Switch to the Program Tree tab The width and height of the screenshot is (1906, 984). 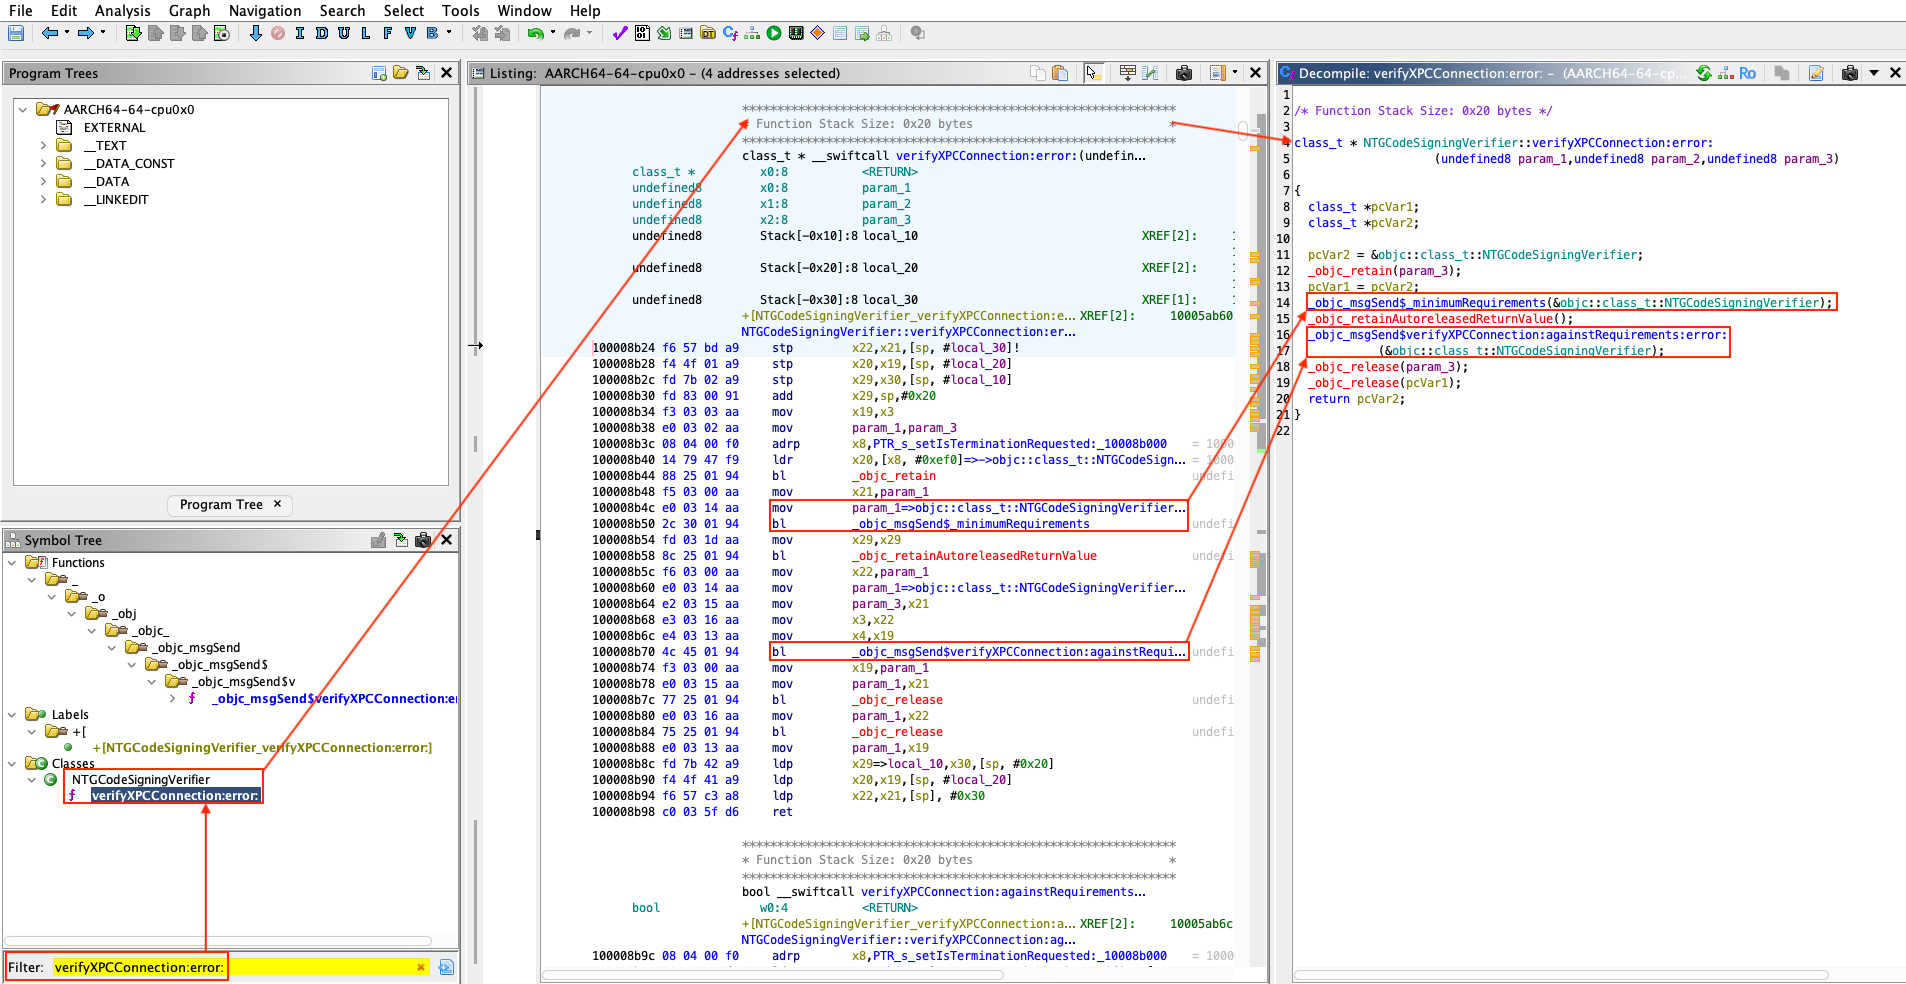click(x=221, y=505)
